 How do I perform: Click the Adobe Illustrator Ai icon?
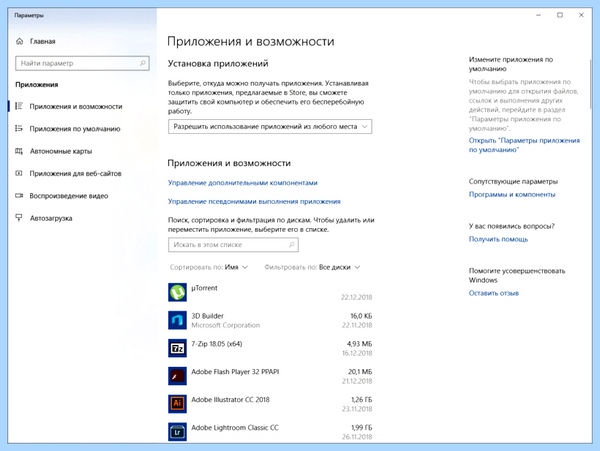tap(177, 404)
